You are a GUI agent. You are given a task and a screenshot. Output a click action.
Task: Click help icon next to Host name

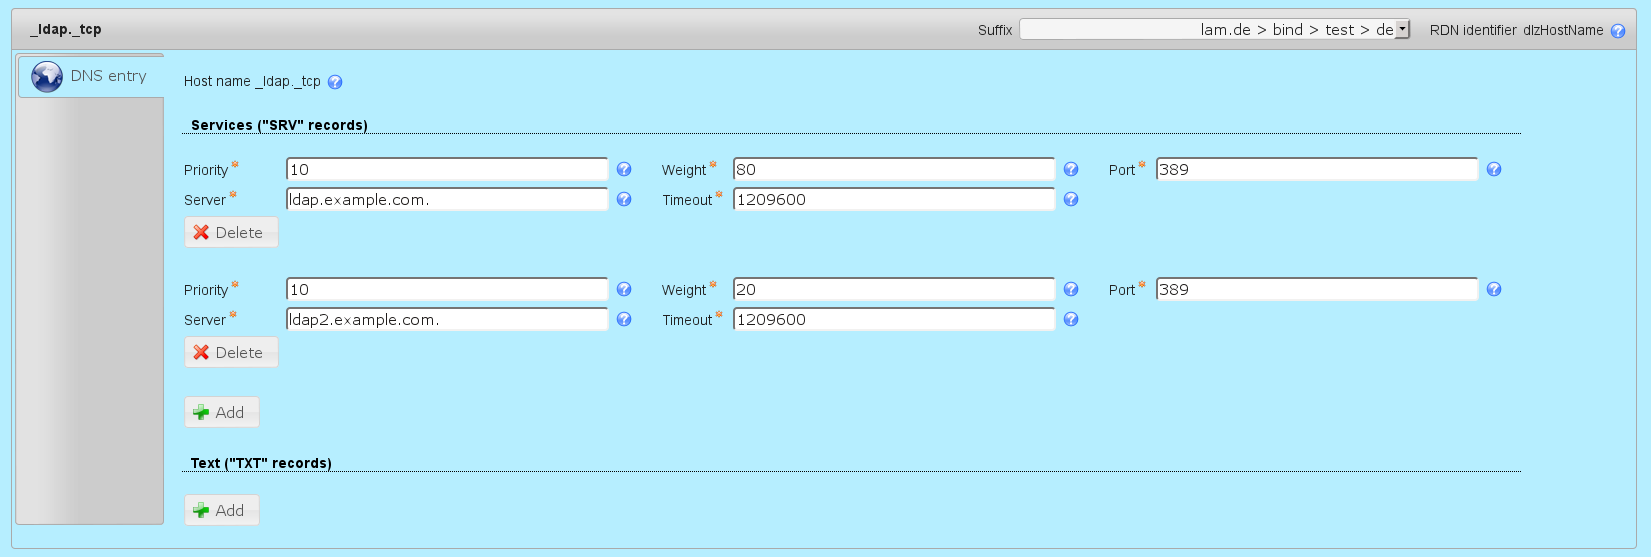pos(335,82)
